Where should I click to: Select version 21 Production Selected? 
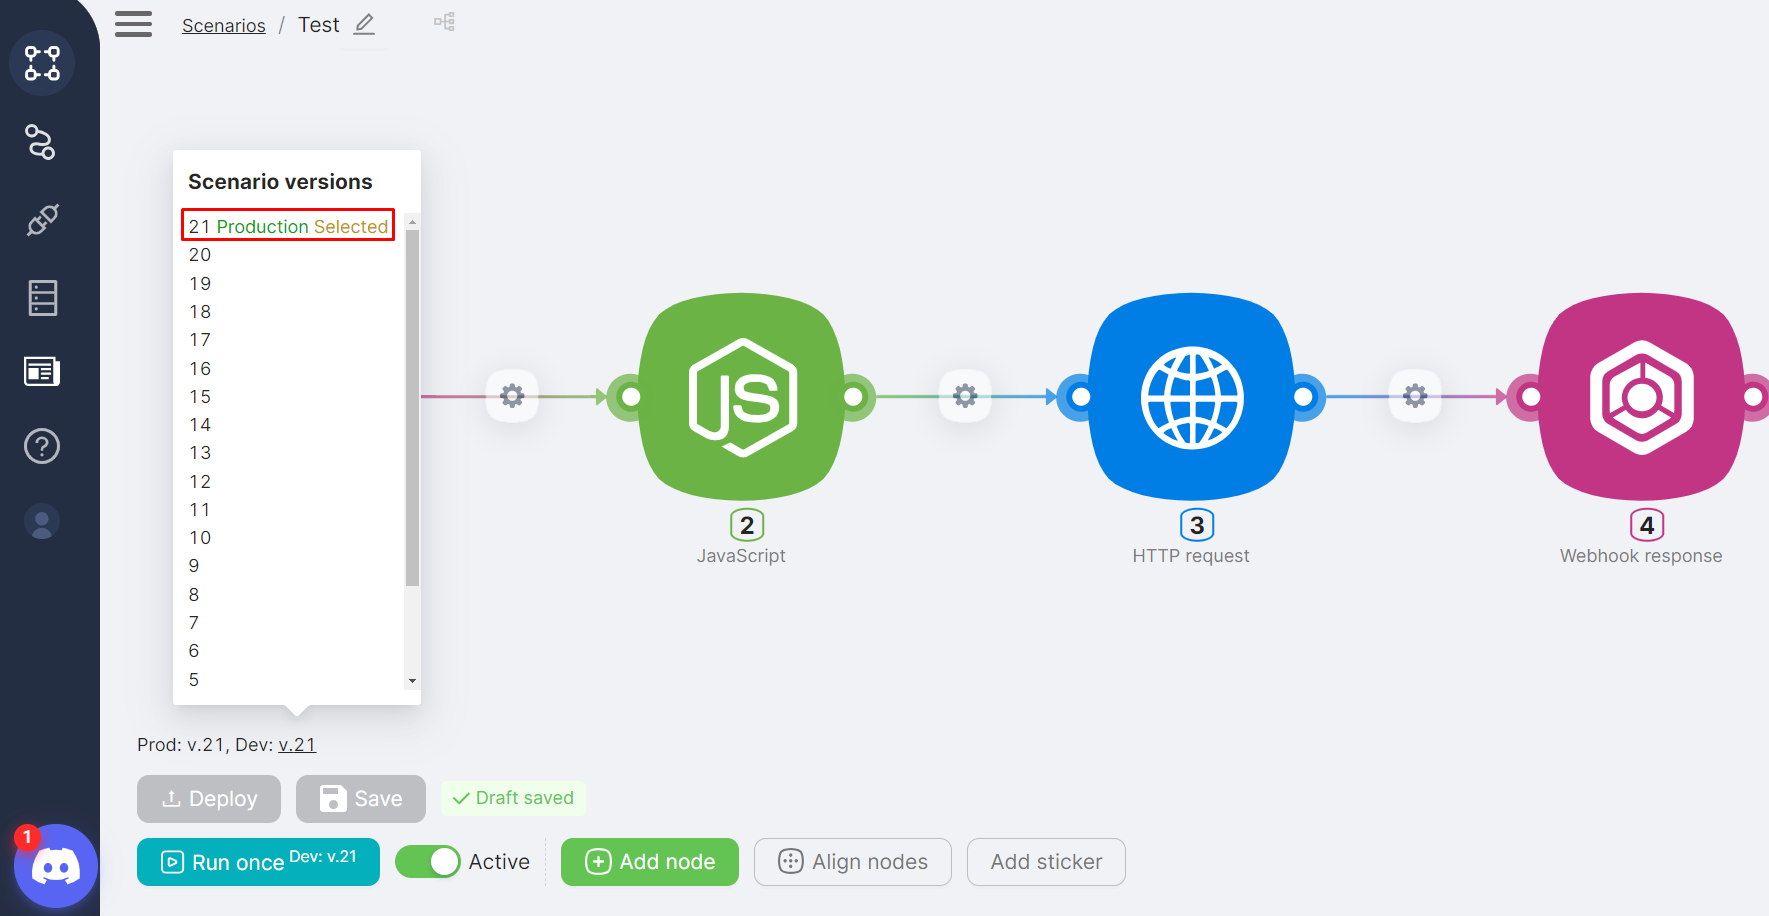point(288,226)
